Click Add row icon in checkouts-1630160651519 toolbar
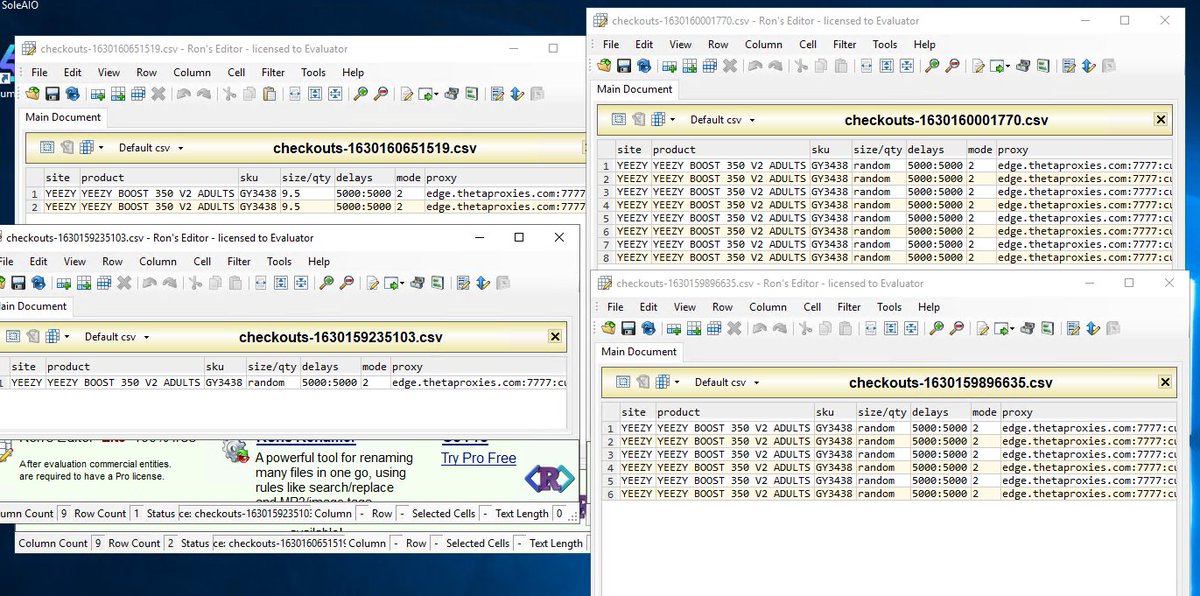The height and width of the screenshot is (596, 1200). (x=97, y=93)
